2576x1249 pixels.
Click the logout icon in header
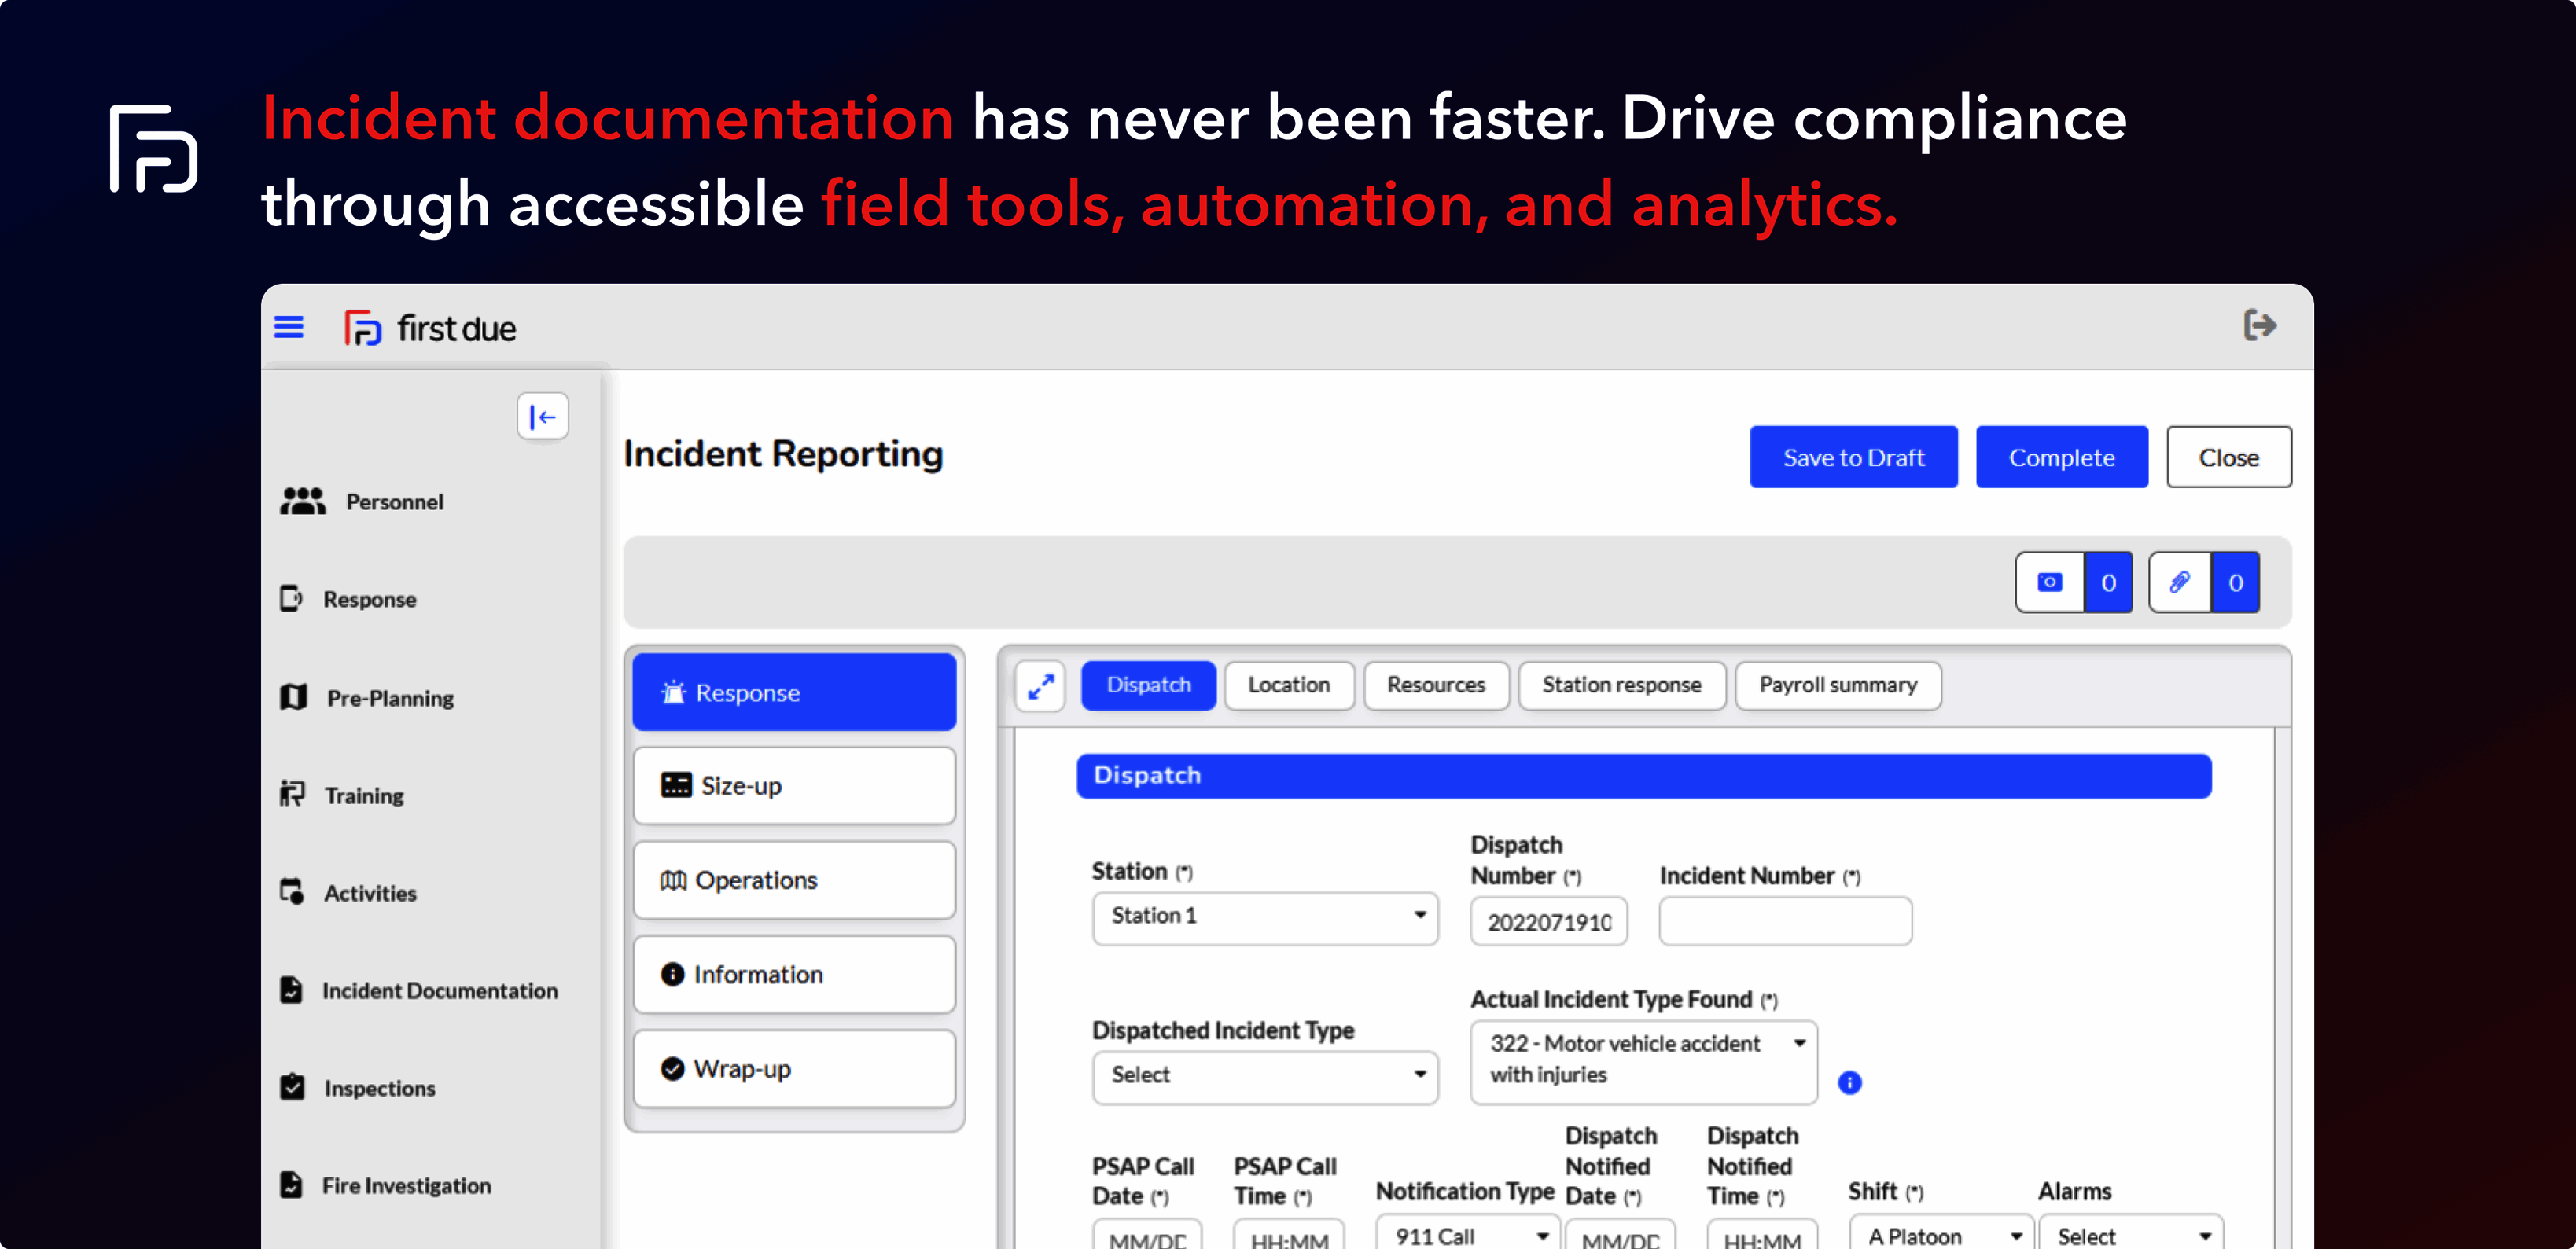pyautogui.click(x=2259, y=326)
